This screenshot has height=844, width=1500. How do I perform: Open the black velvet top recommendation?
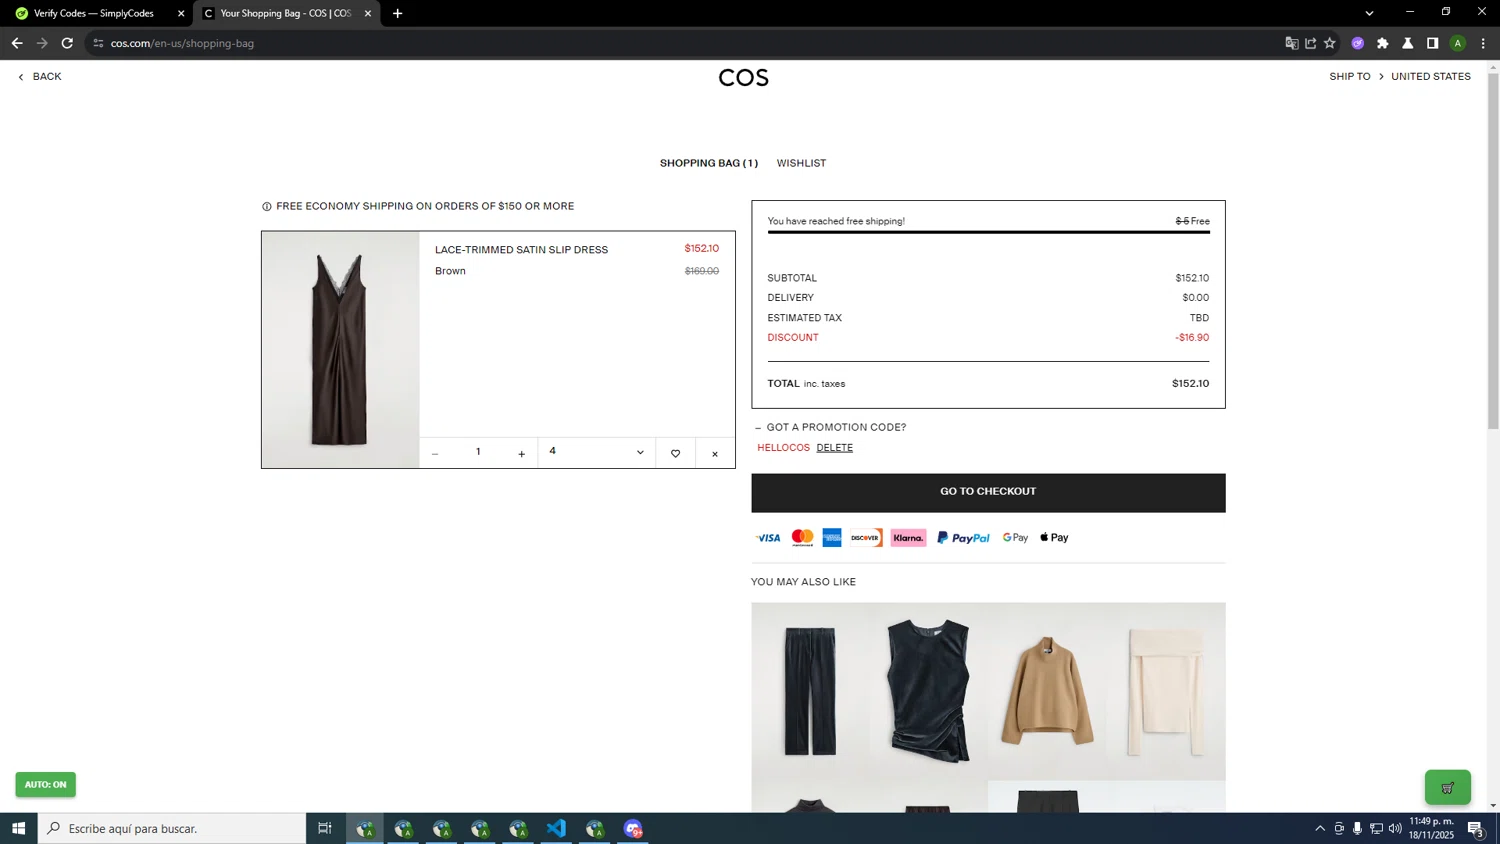pyautogui.click(x=928, y=691)
